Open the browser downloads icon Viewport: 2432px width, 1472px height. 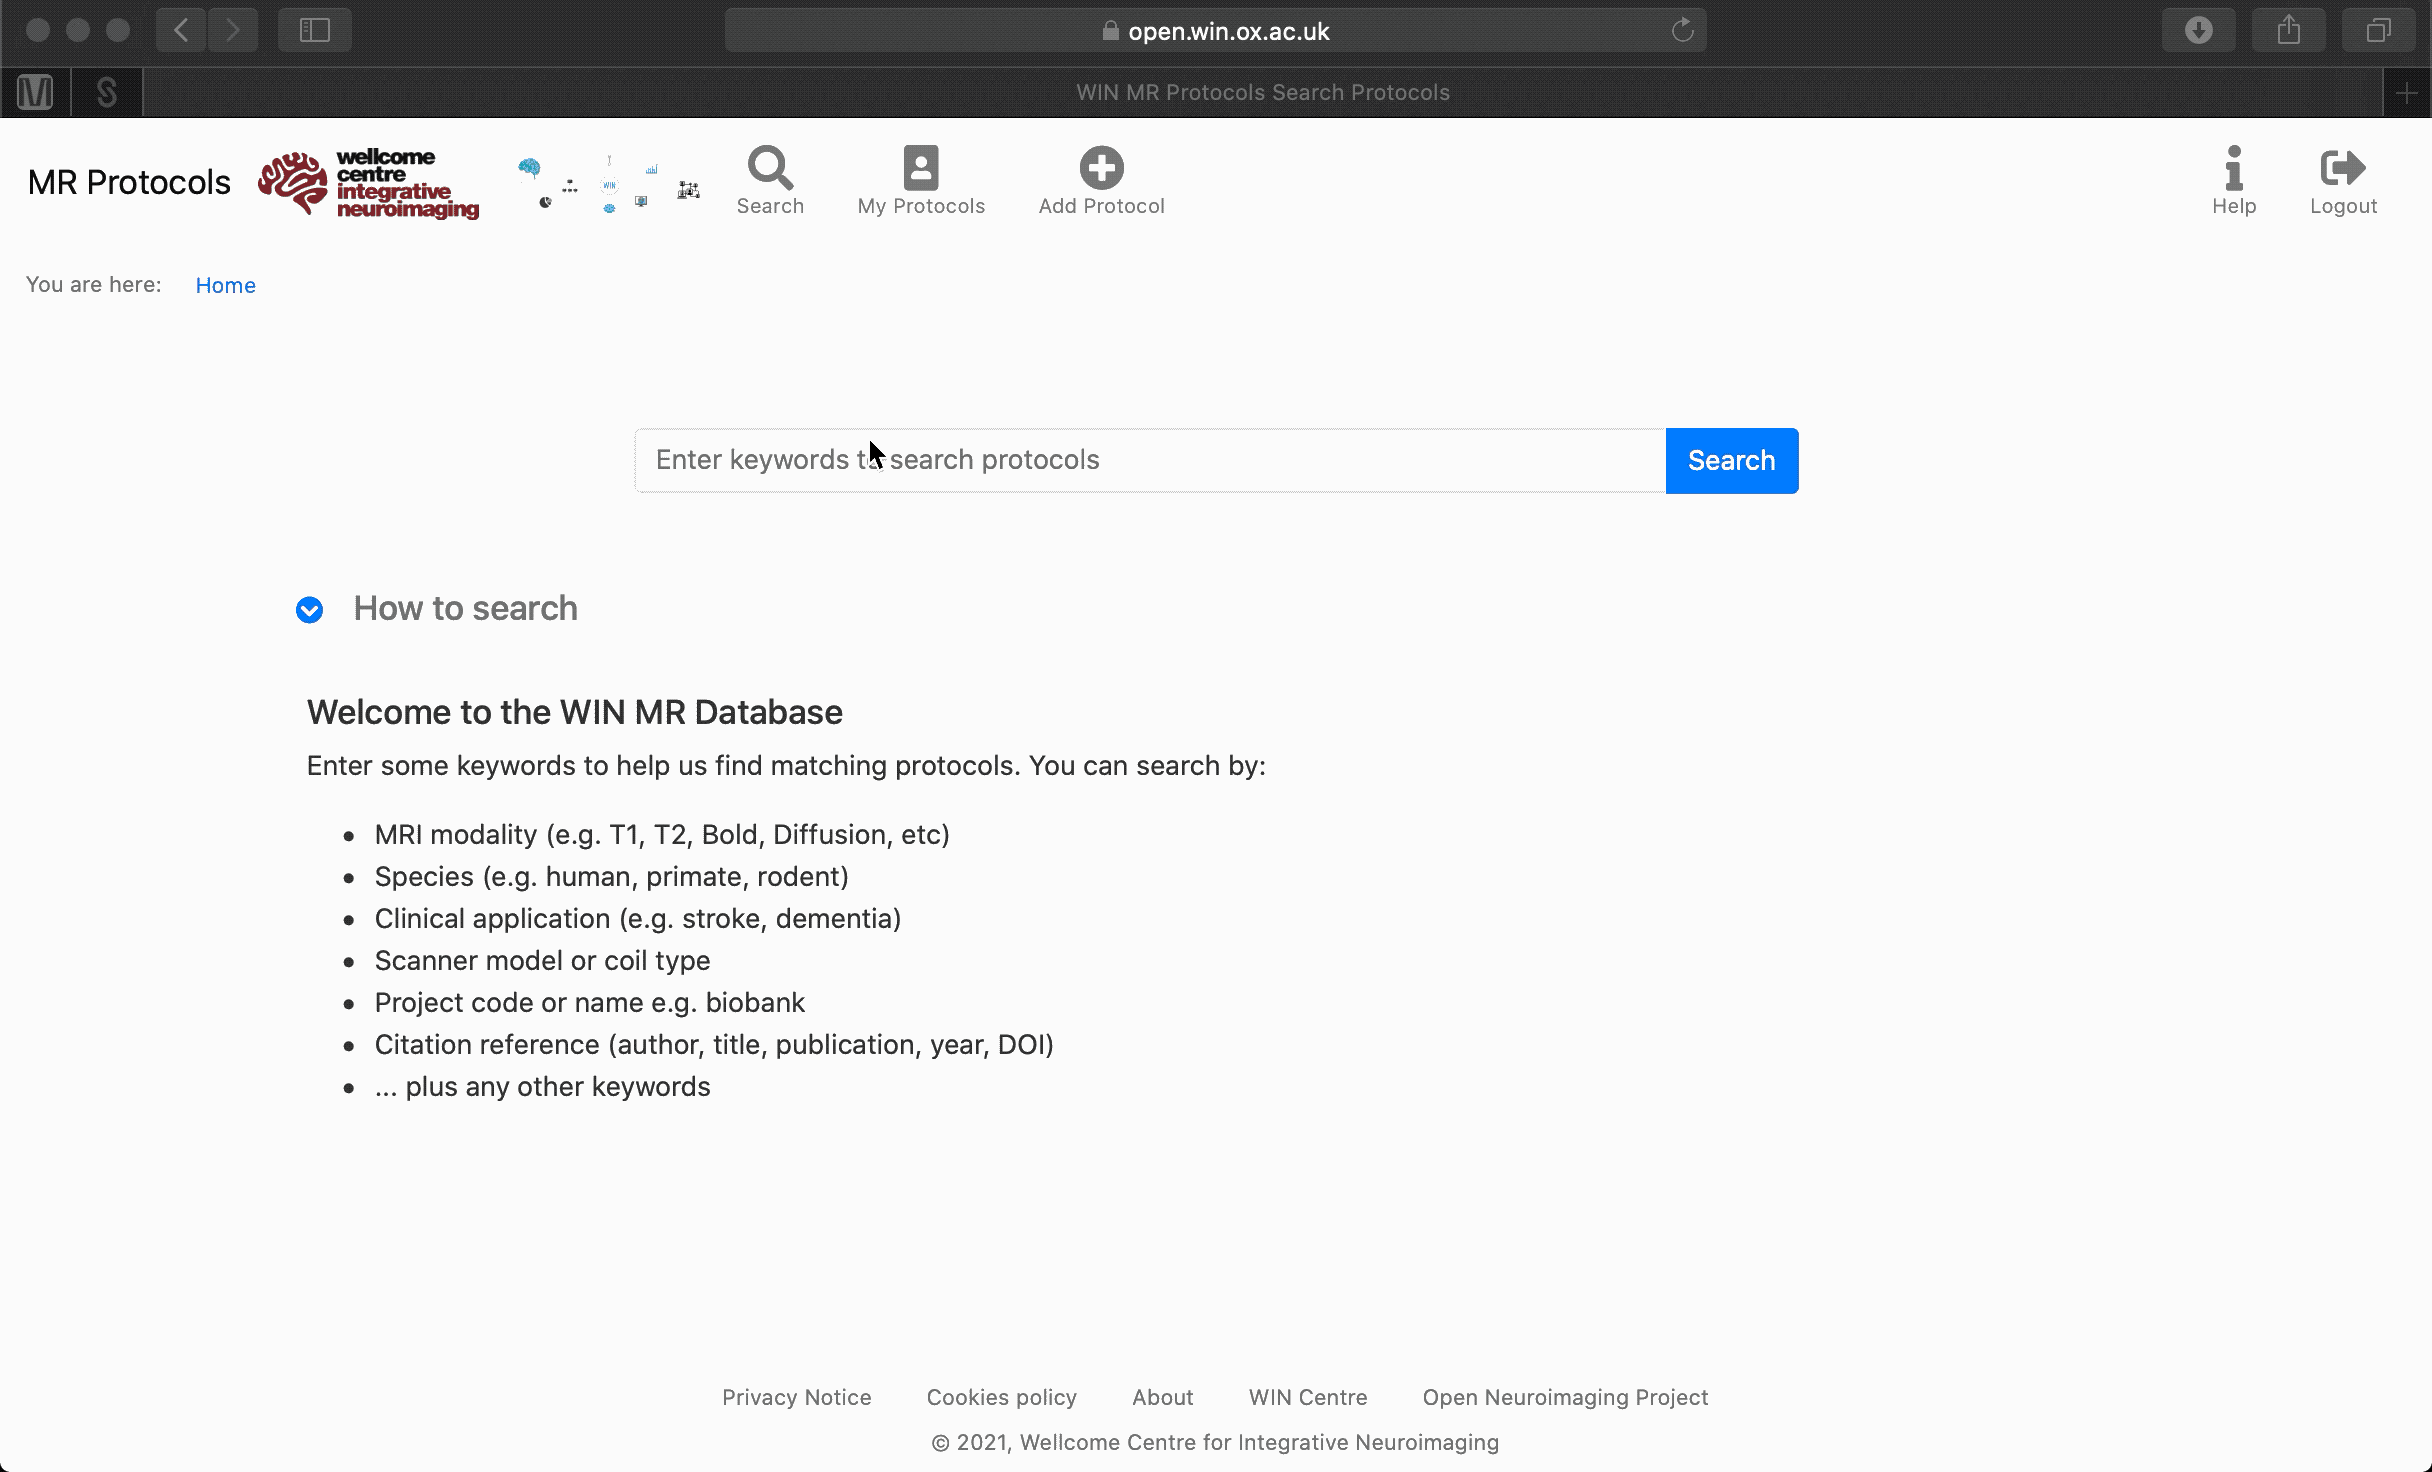[x=2198, y=31]
